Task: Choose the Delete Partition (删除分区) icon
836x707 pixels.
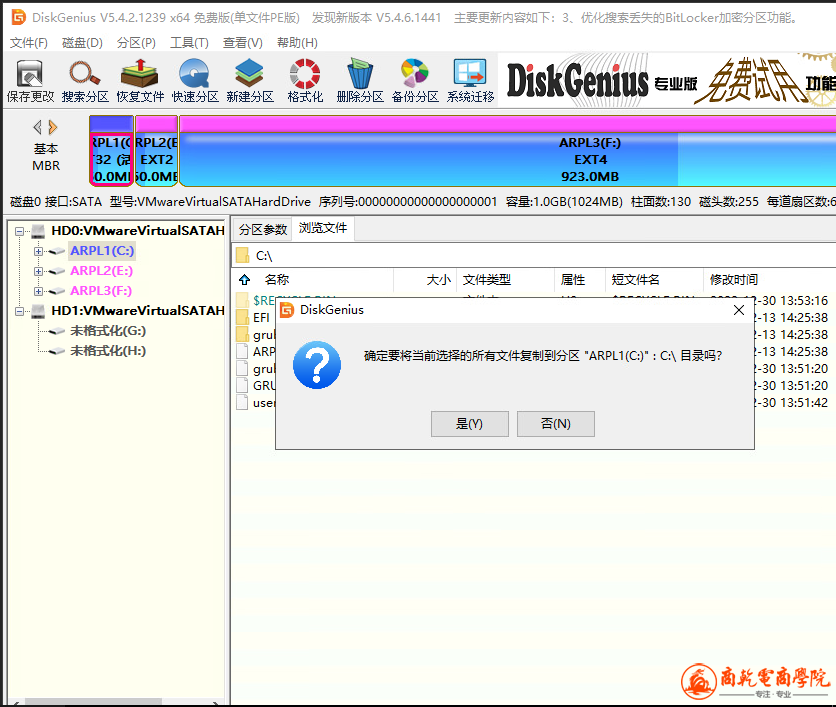Action: [360, 81]
